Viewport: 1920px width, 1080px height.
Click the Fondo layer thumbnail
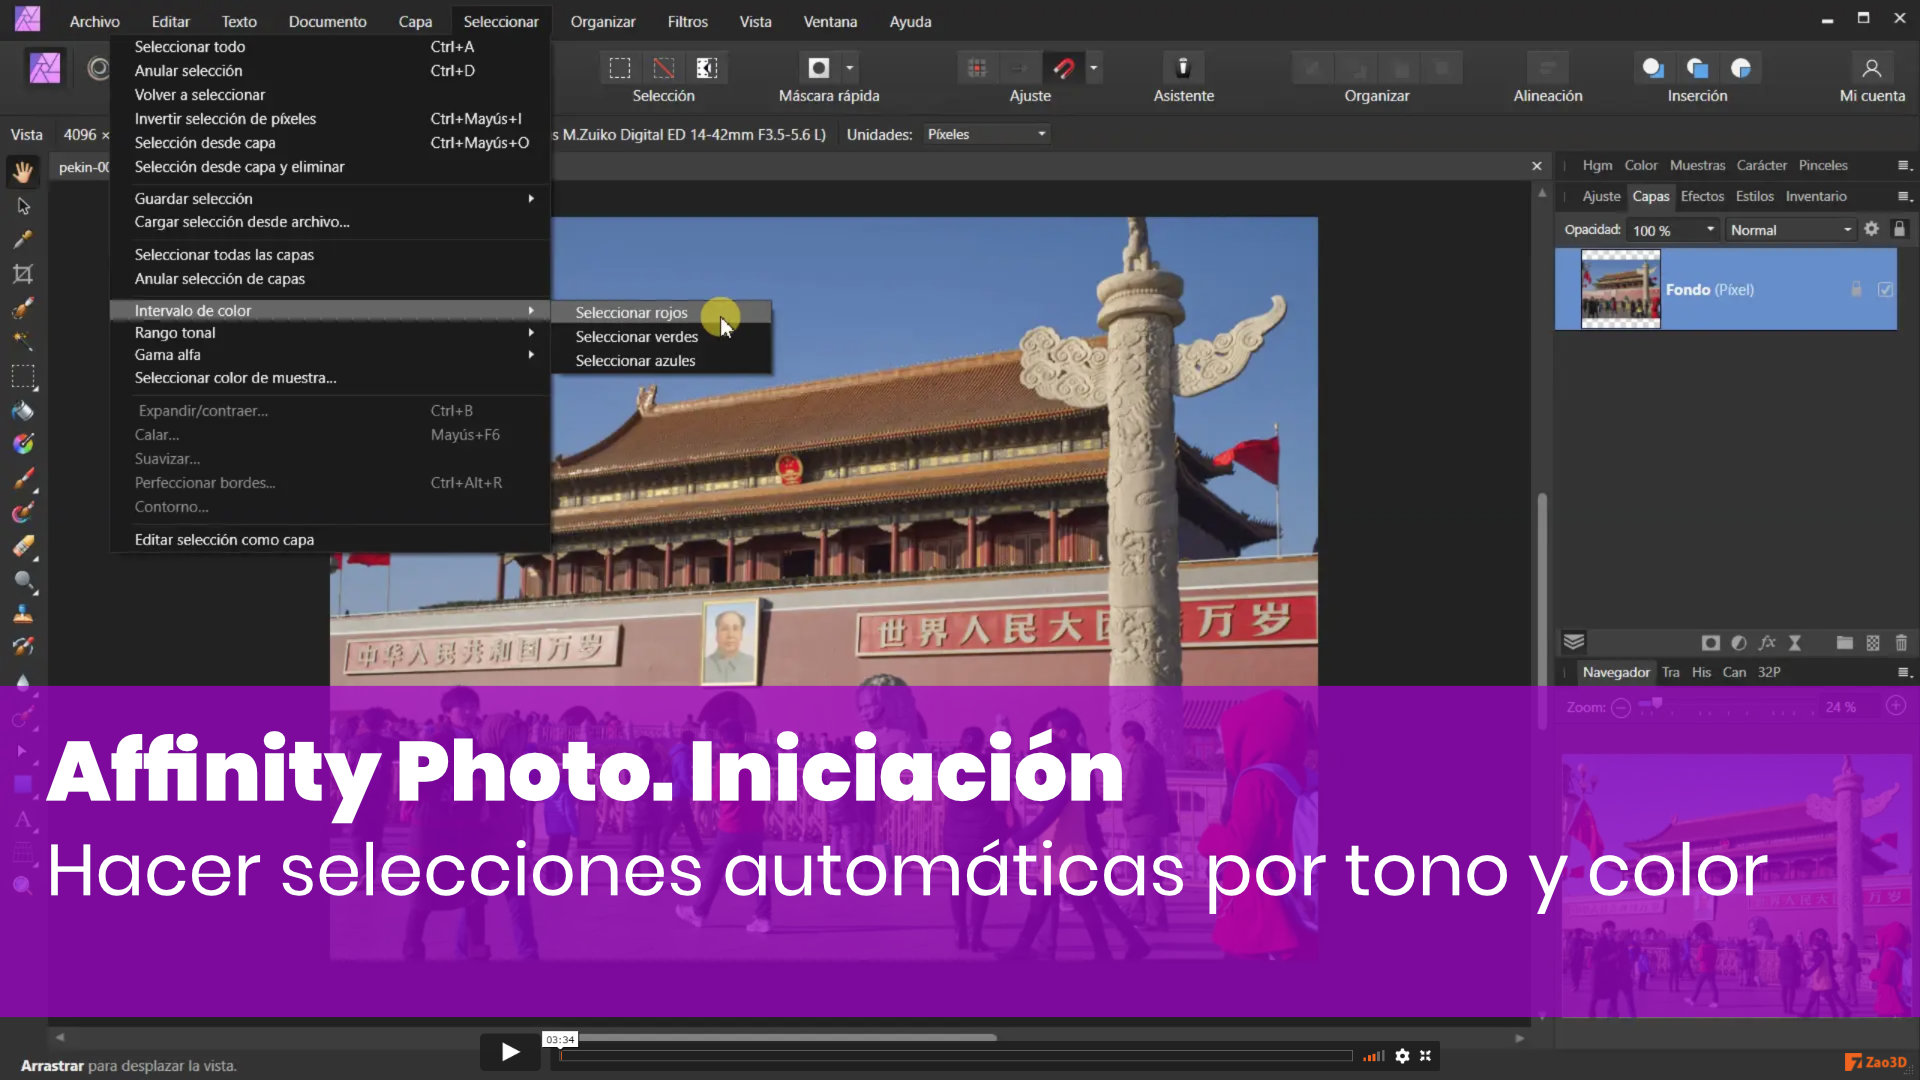point(1620,290)
